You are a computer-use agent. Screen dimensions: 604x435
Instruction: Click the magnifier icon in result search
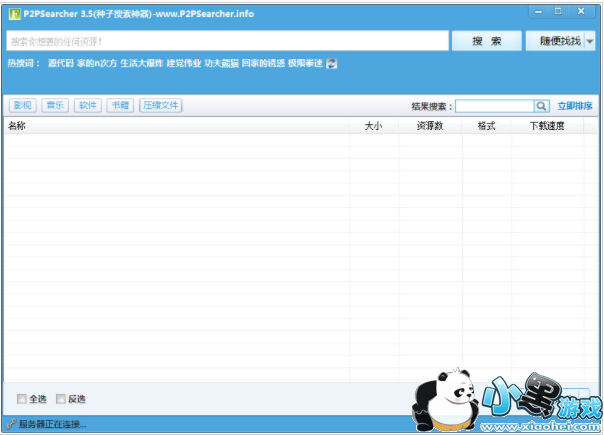(541, 106)
